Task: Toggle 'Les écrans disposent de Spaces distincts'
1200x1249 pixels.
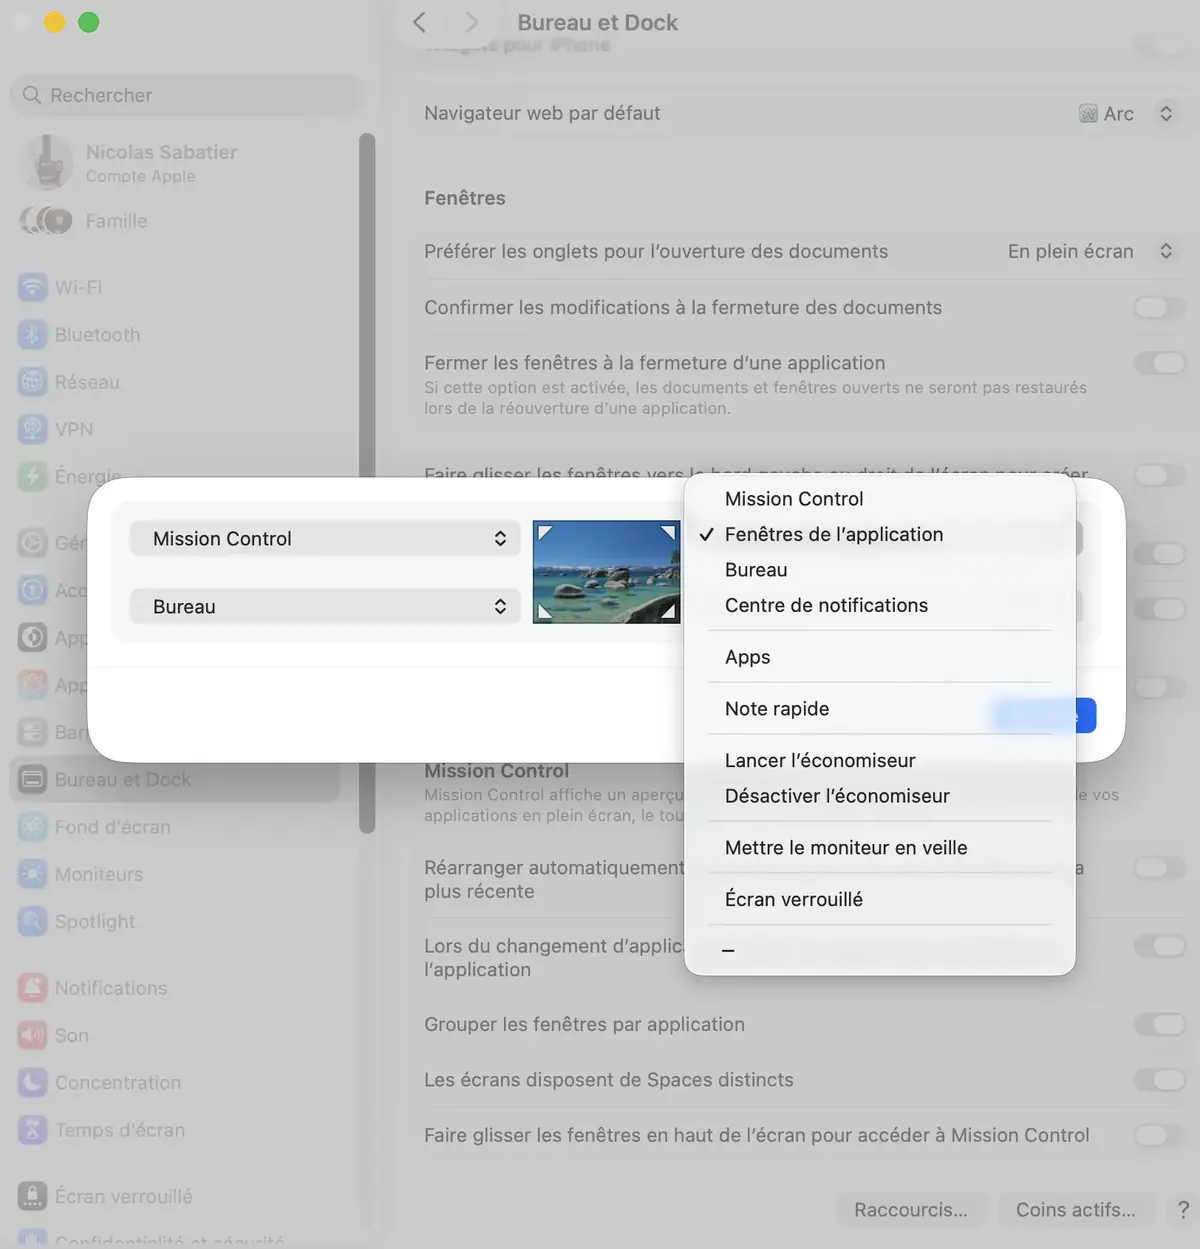Action: click(1160, 1080)
